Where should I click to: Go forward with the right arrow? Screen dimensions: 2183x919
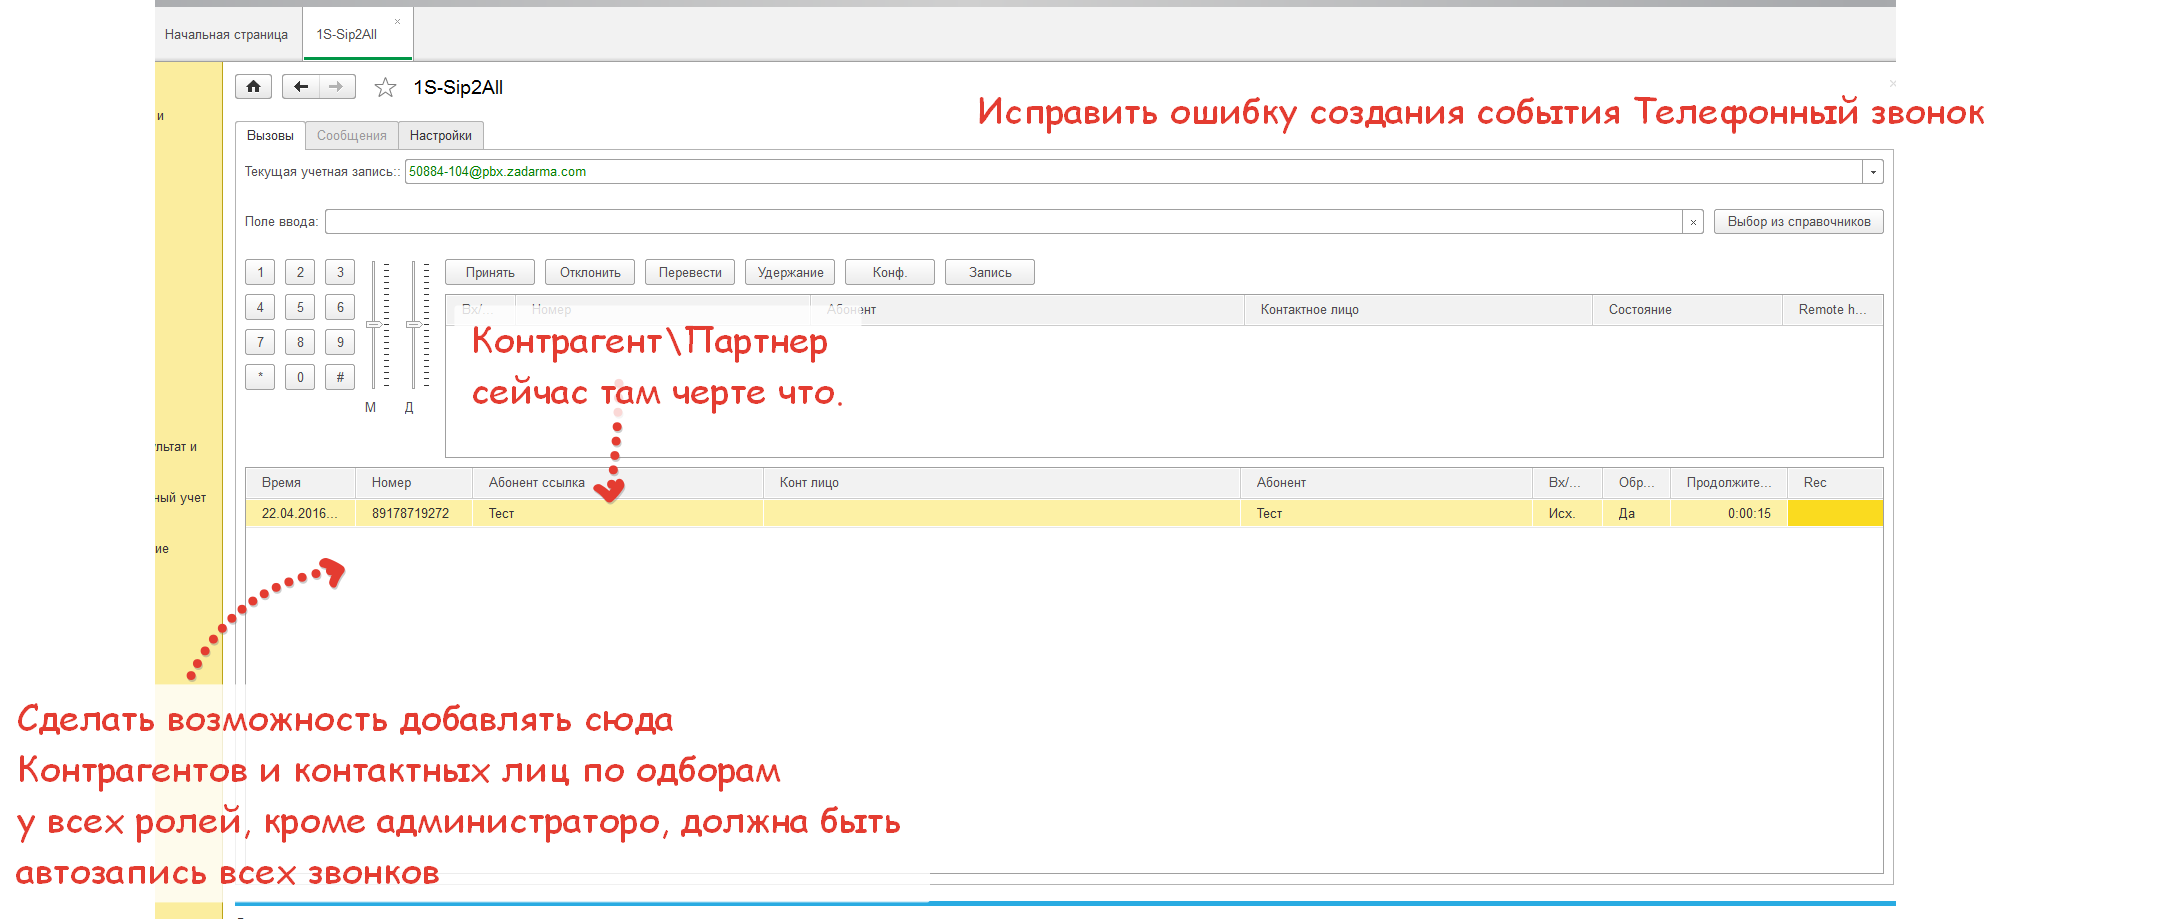pos(337,87)
